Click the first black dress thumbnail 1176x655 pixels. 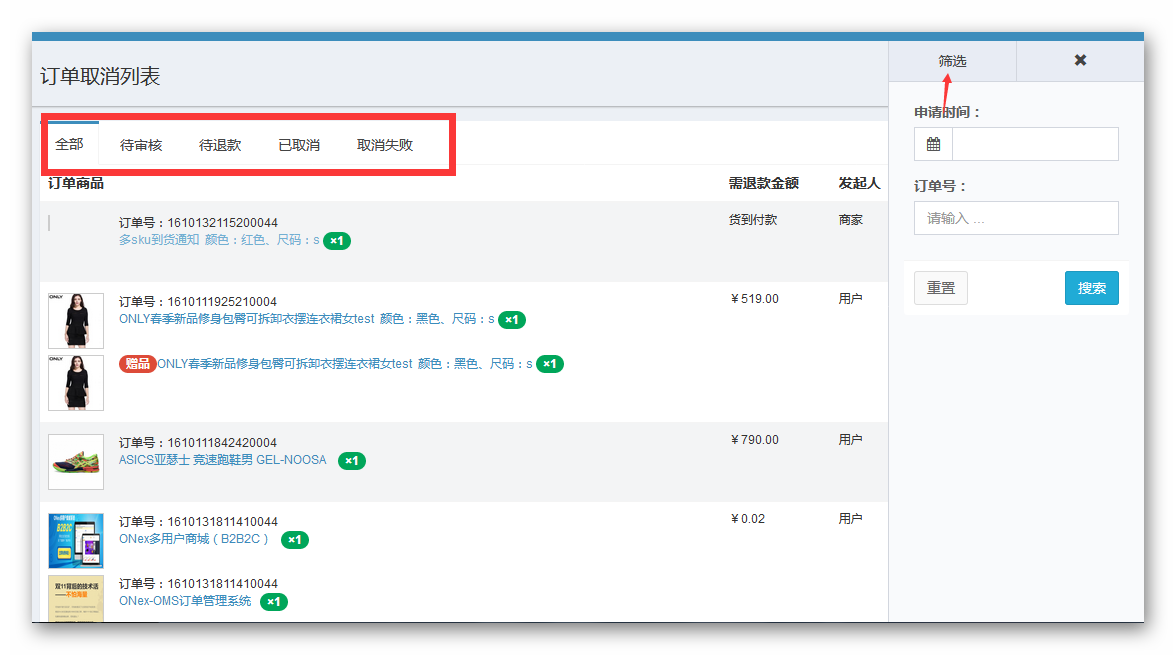(76, 320)
